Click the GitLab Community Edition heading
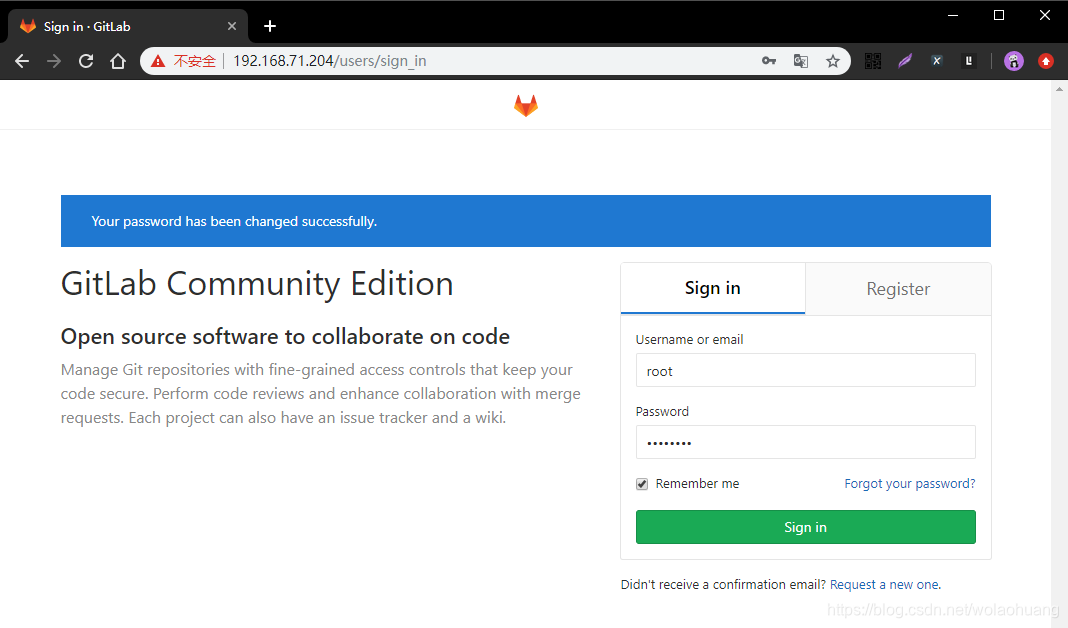The width and height of the screenshot is (1068, 628). (x=257, y=284)
